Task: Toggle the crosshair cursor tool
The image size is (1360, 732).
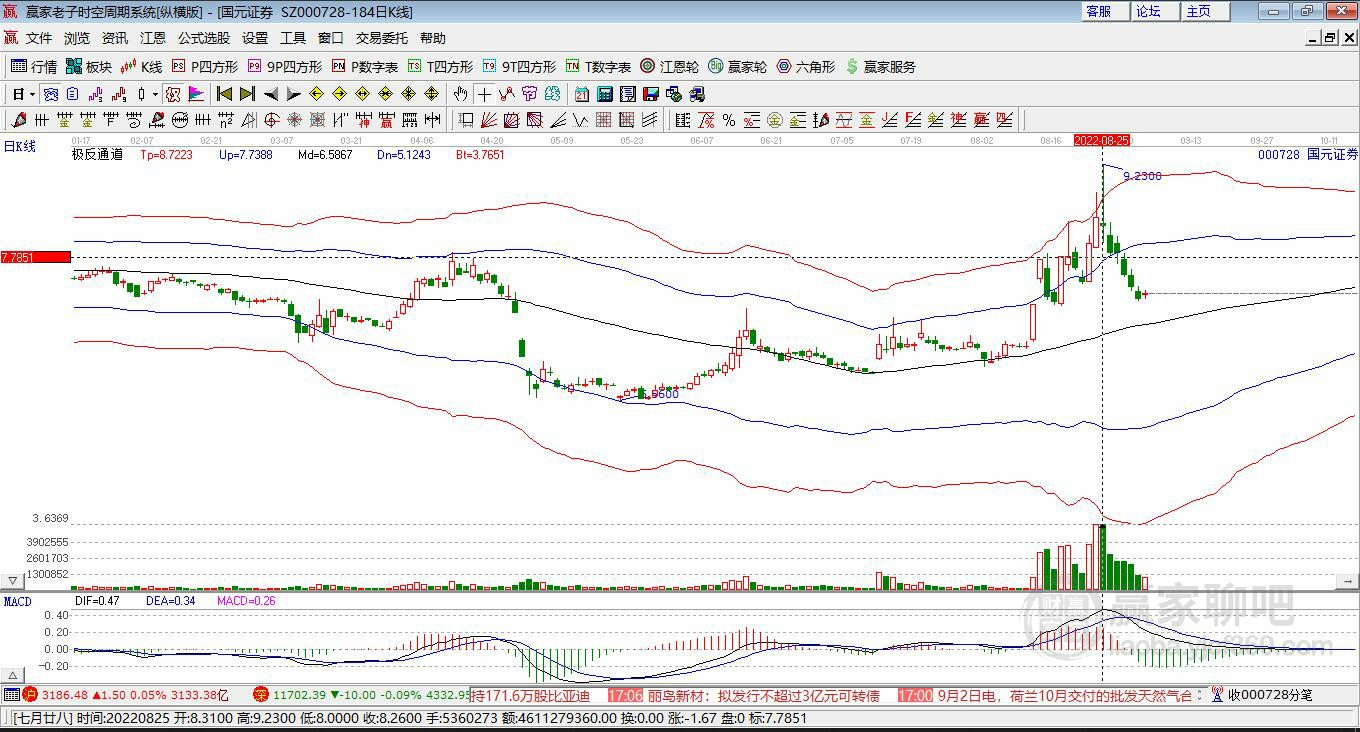Action: coord(484,94)
